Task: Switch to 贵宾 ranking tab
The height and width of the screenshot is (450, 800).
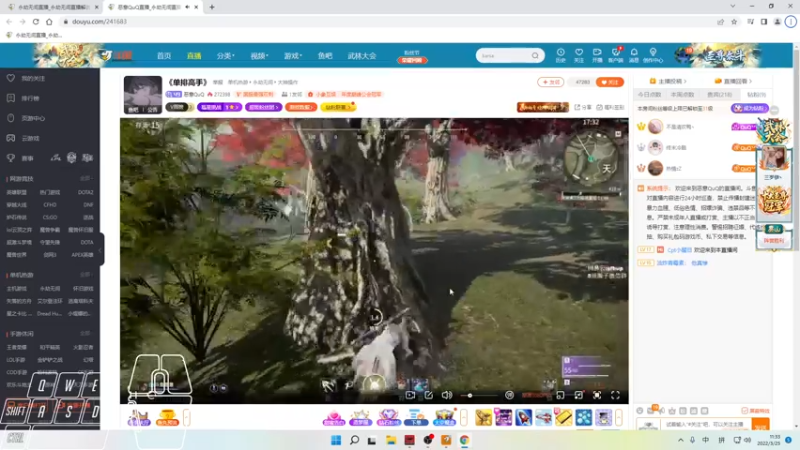Action: (719, 95)
